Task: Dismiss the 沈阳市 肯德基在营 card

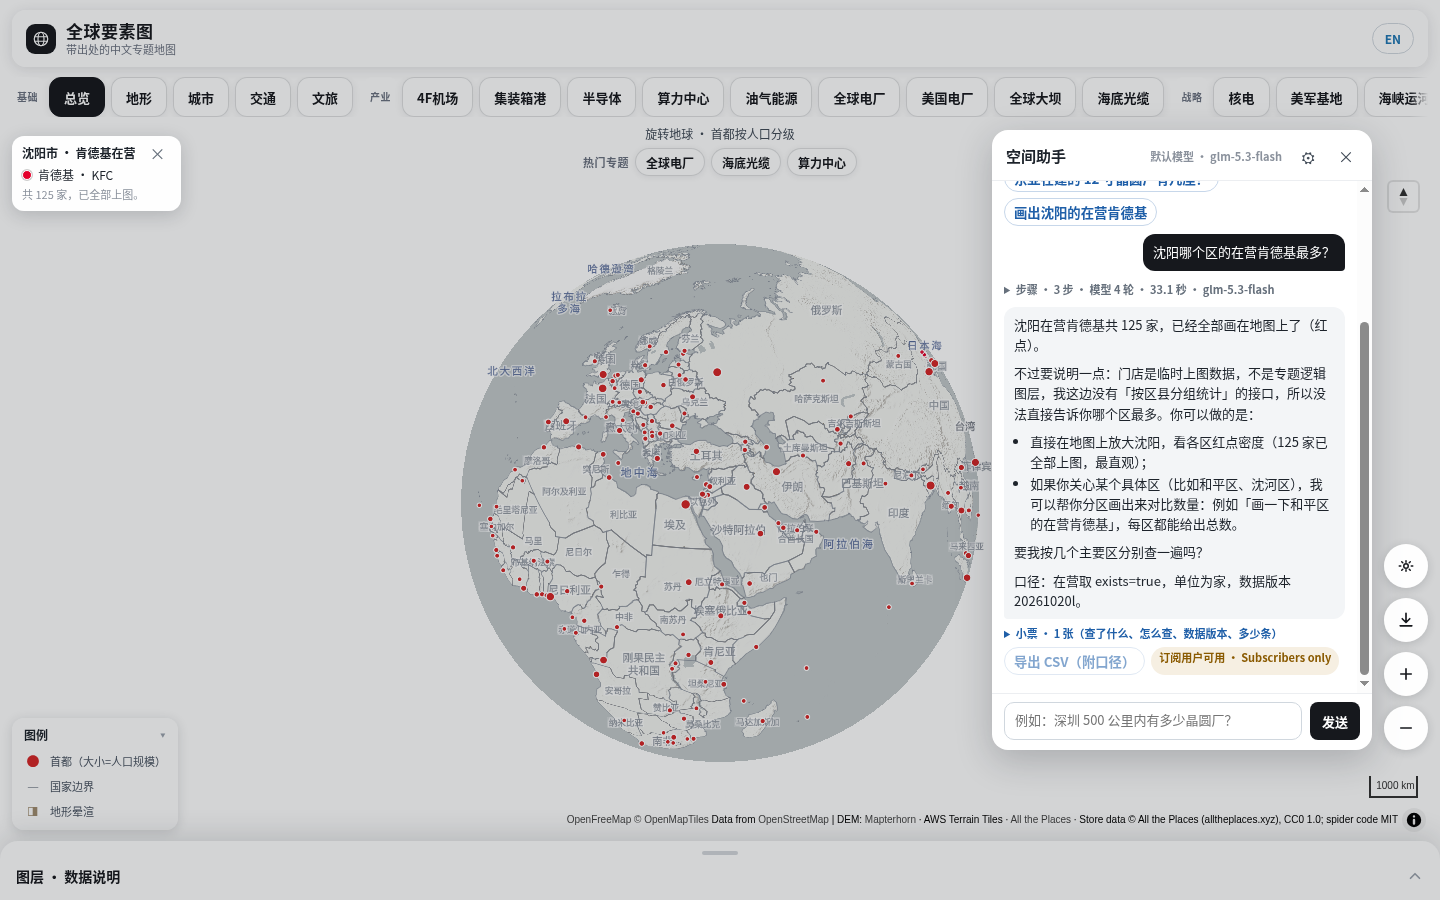Action: (157, 154)
